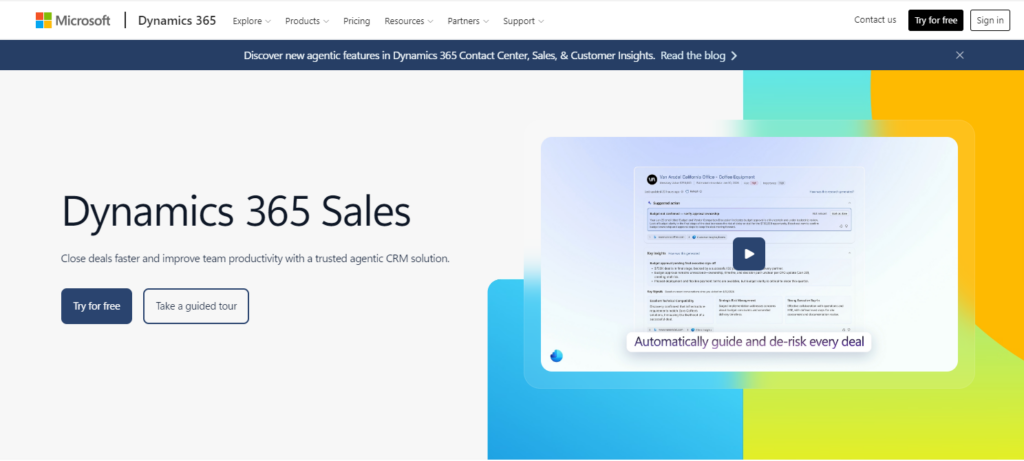Expand the Resources menu
The width and height of the screenshot is (1024, 461).
tap(409, 21)
